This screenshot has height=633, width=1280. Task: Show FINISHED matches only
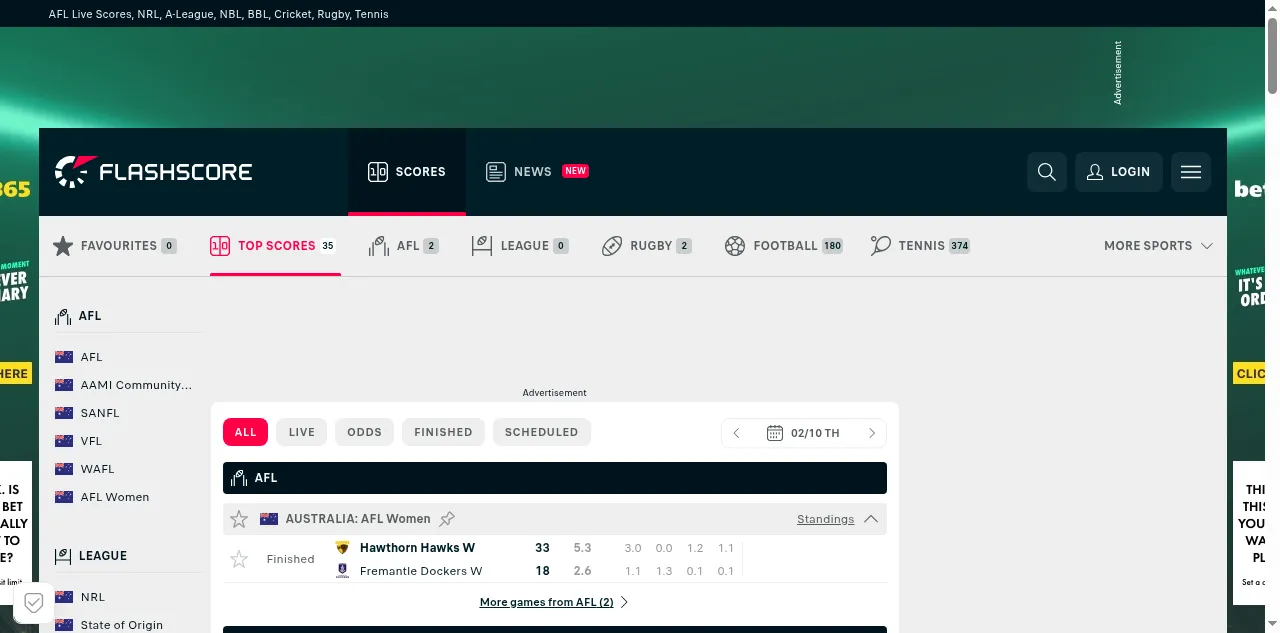click(443, 432)
